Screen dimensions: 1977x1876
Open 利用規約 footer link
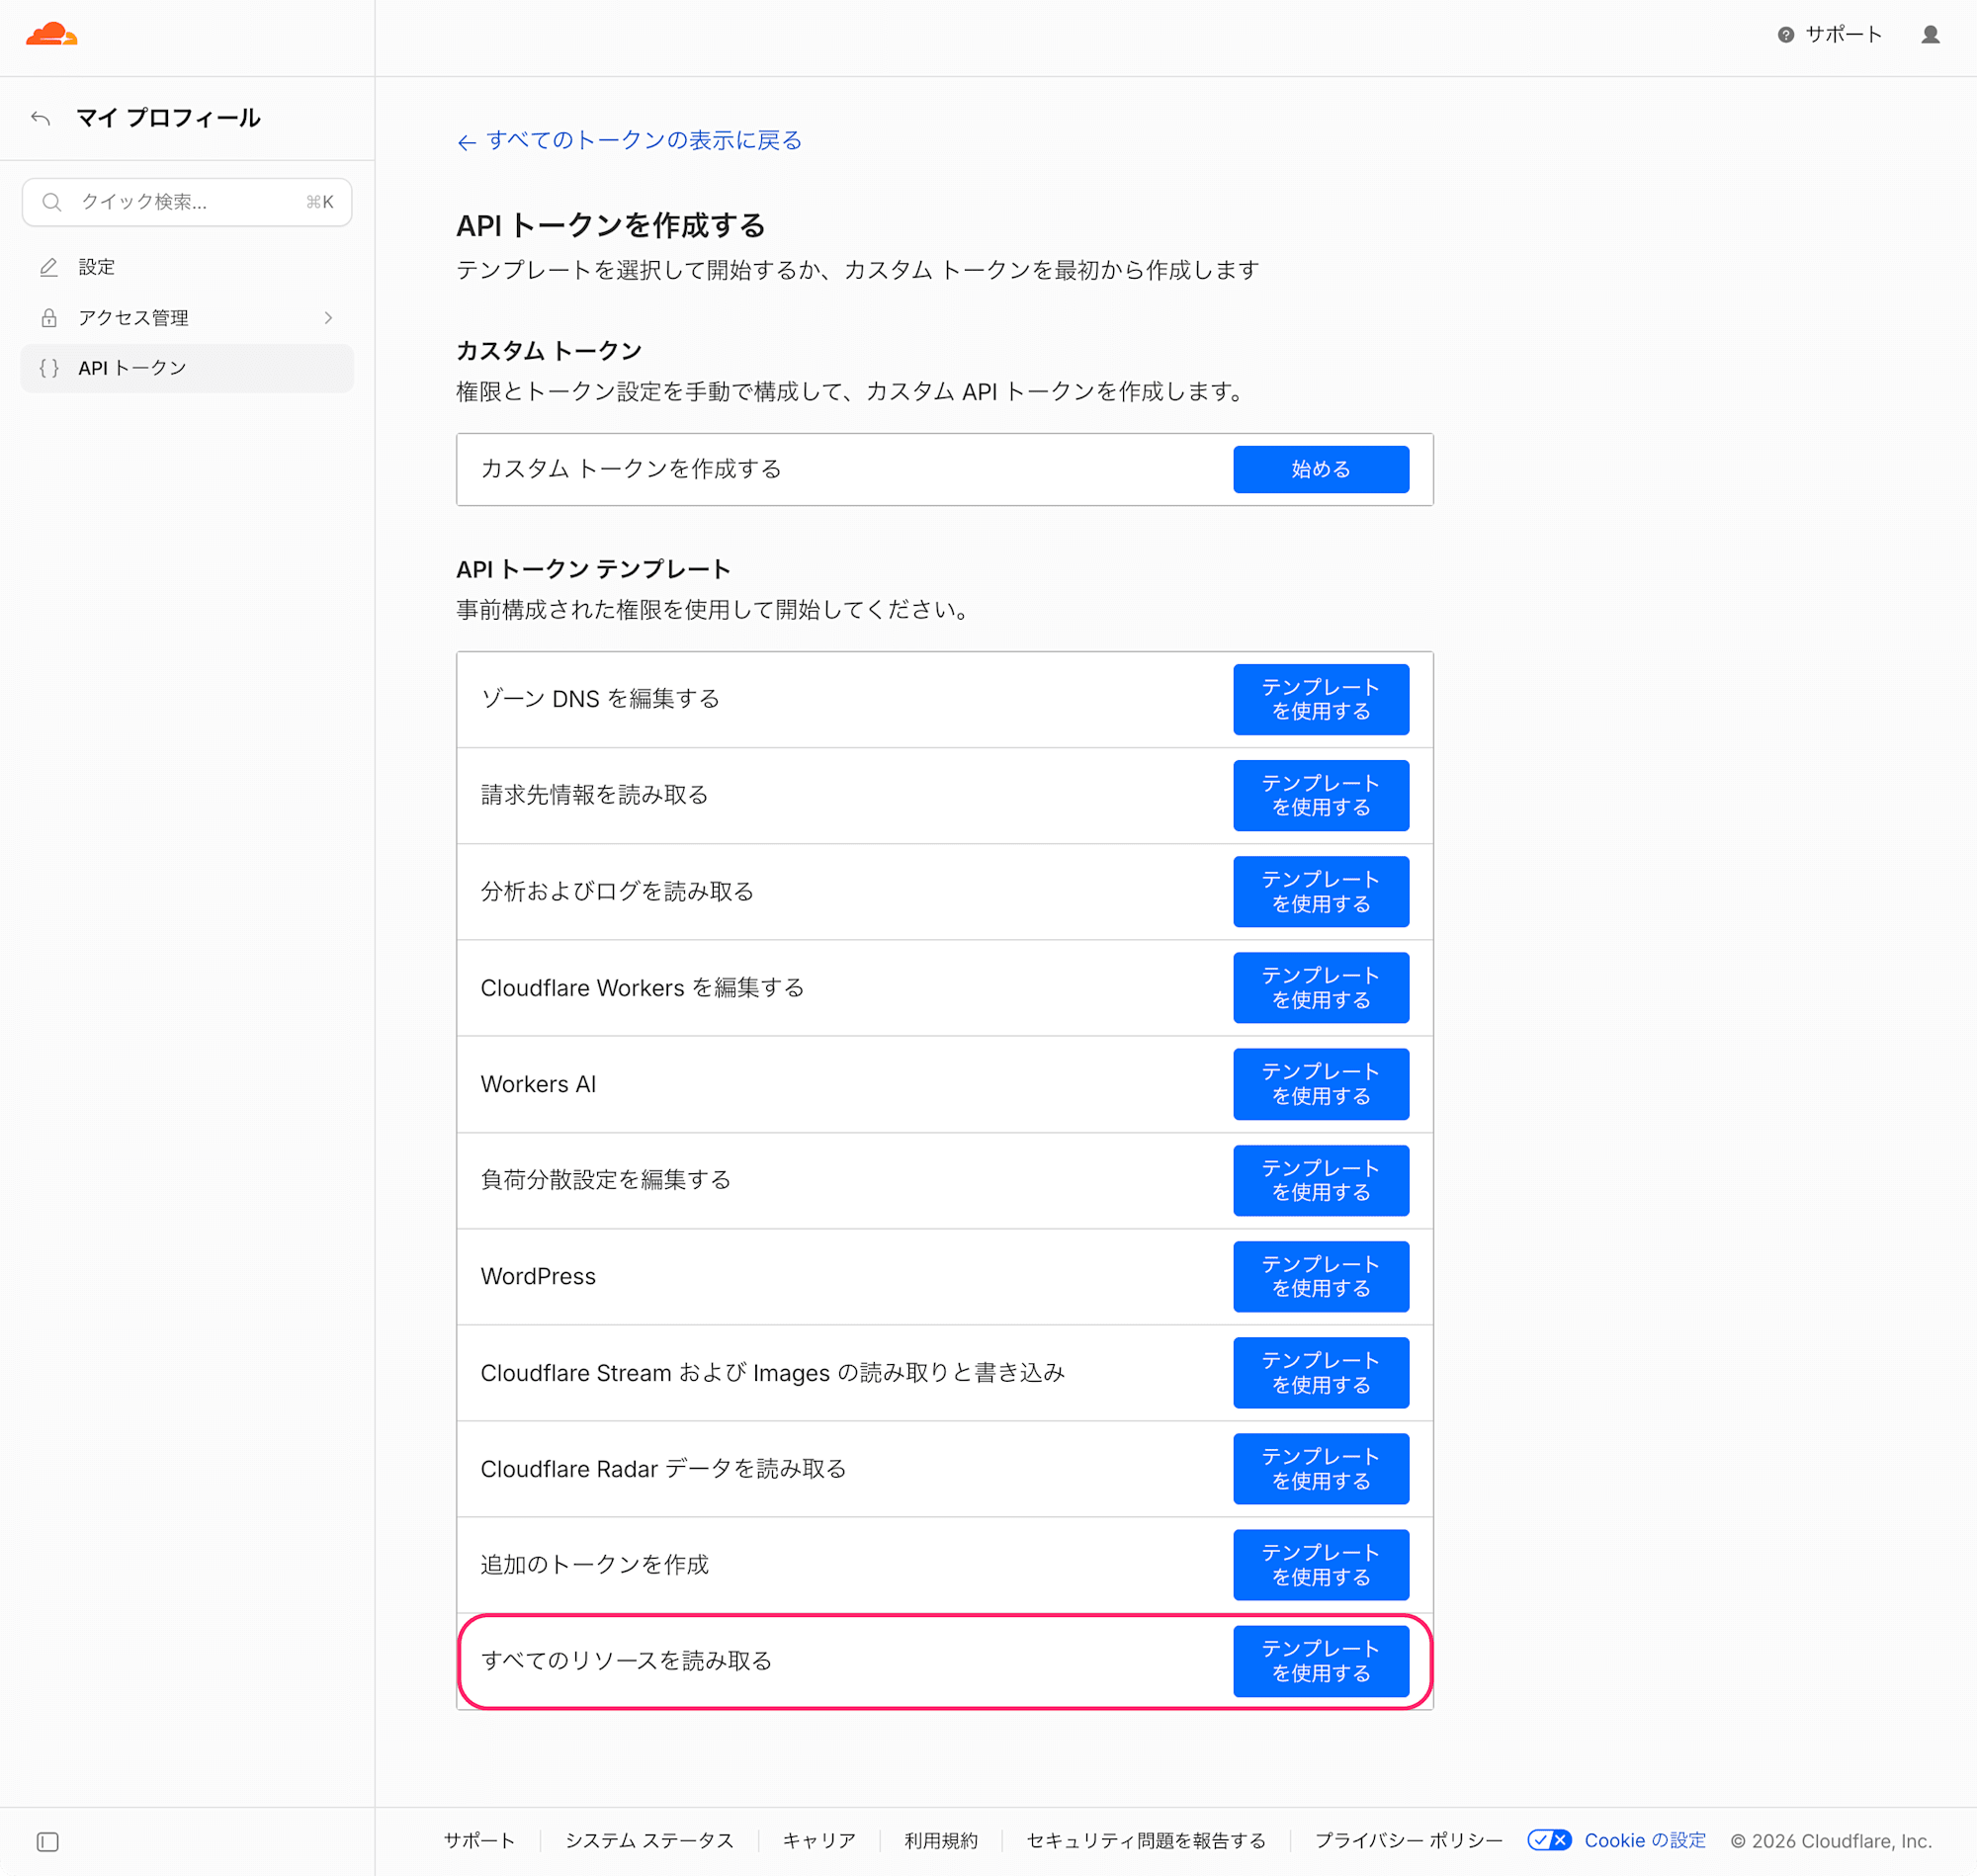click(941, 1840)
